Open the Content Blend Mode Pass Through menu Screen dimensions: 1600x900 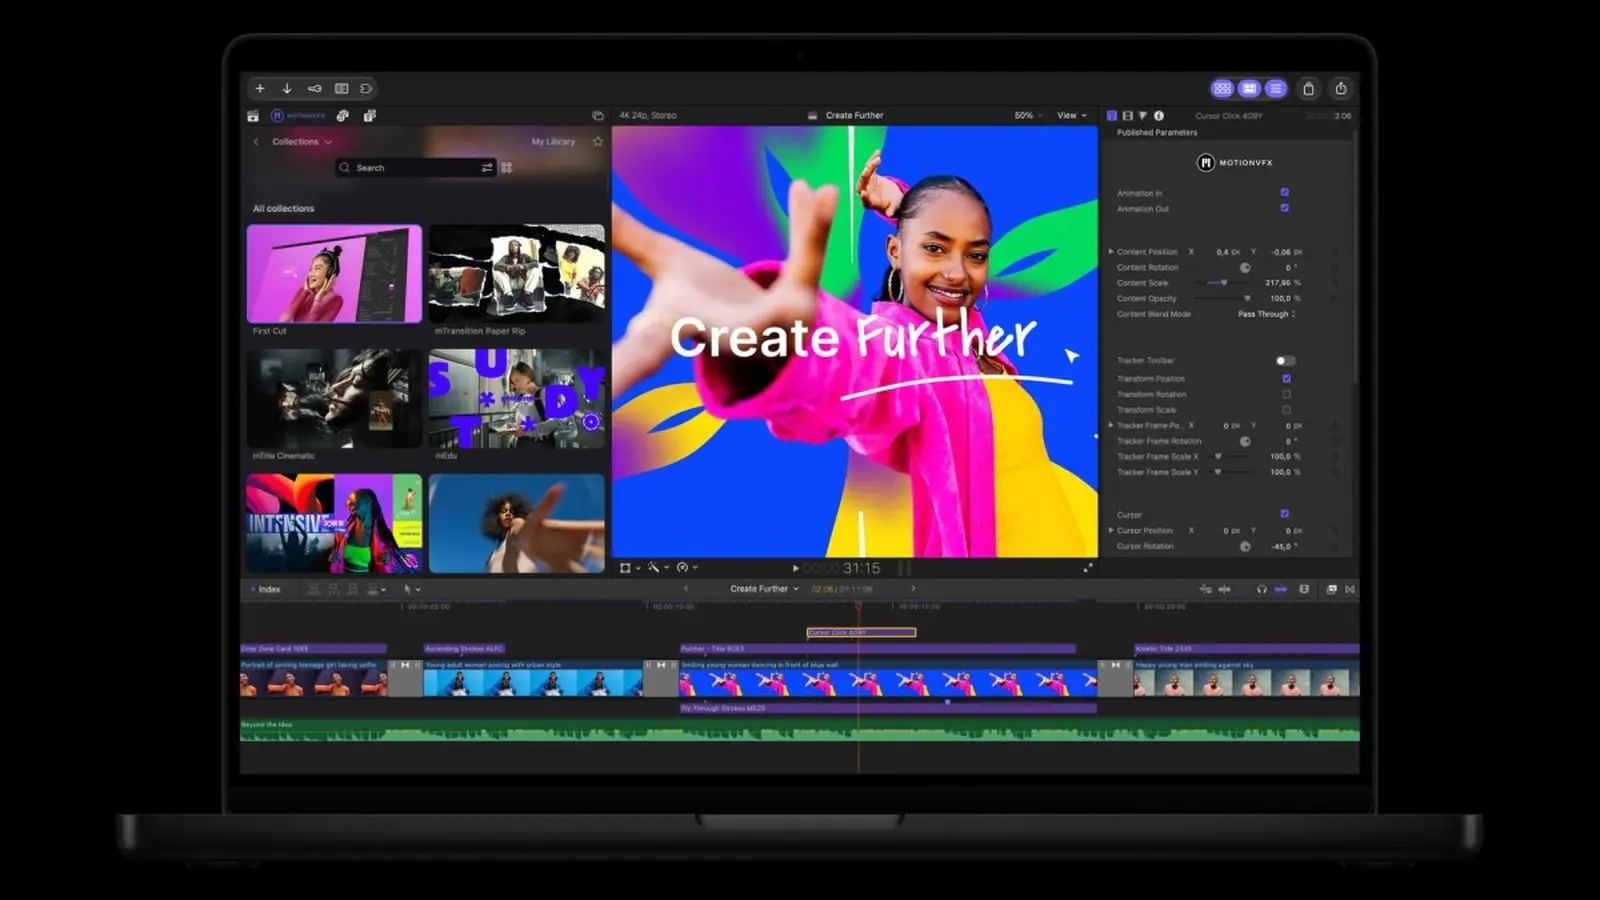coord(1267,314)
